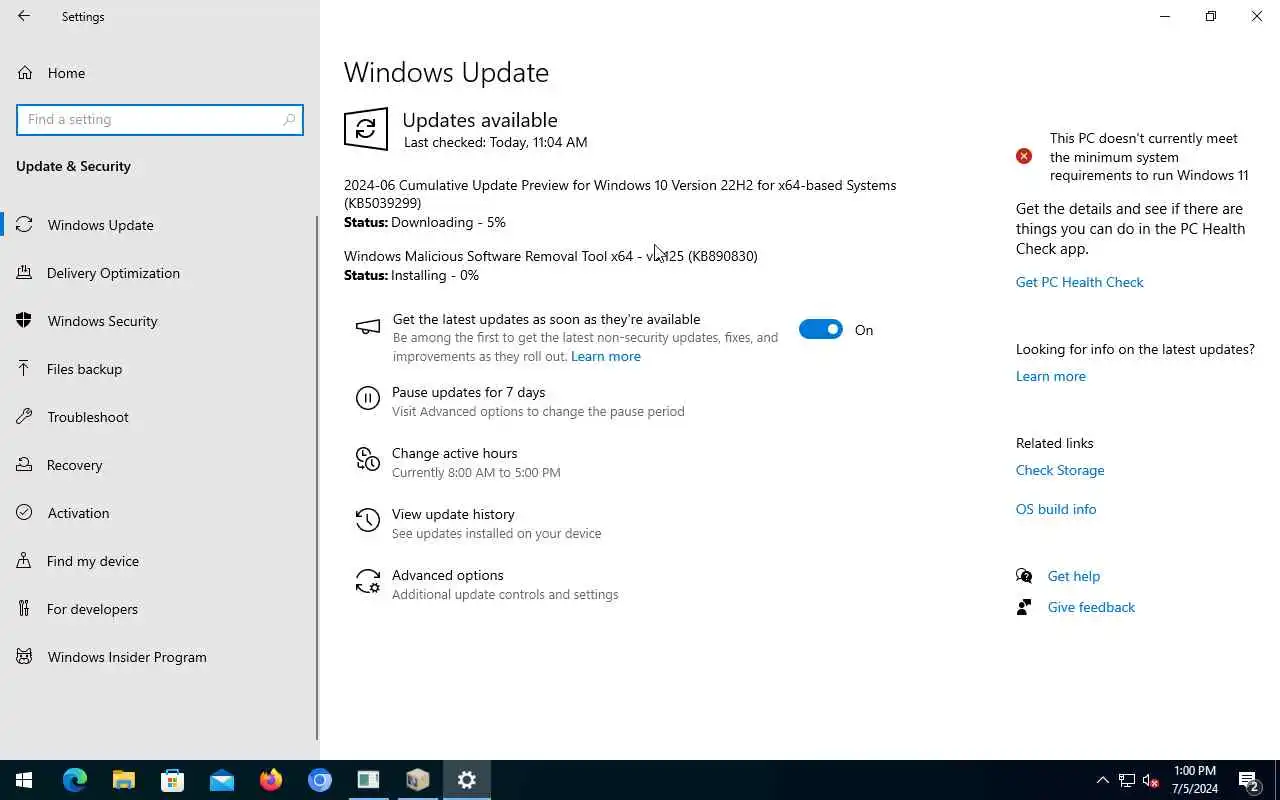
Task: Click the Get help chat icon
Action: pos(1024,576)
